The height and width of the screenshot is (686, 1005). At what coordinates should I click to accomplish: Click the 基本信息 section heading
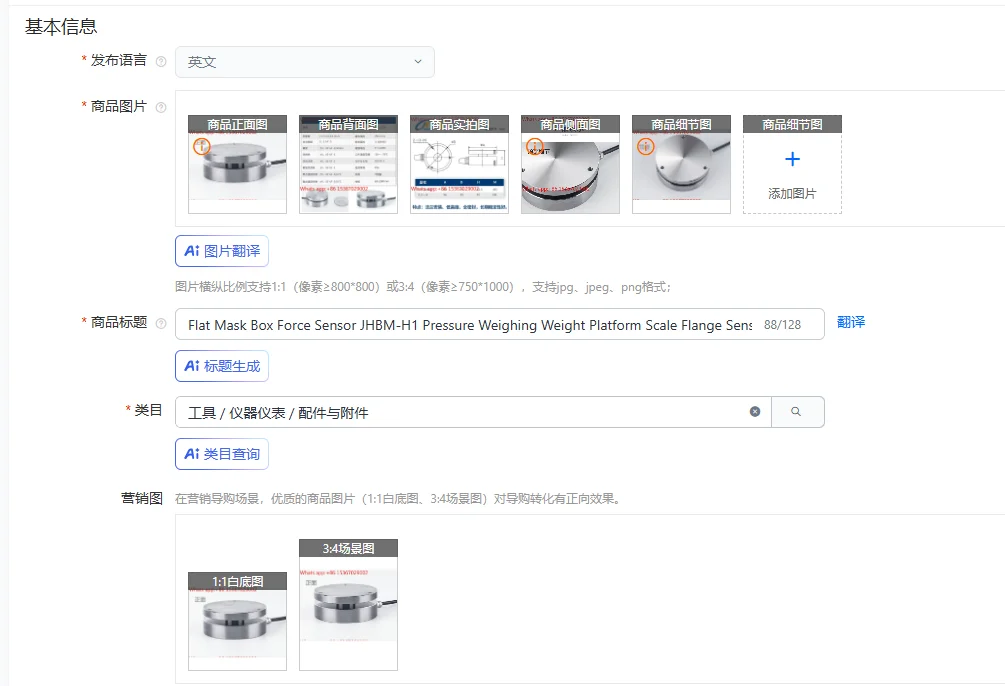click(61, 27)
